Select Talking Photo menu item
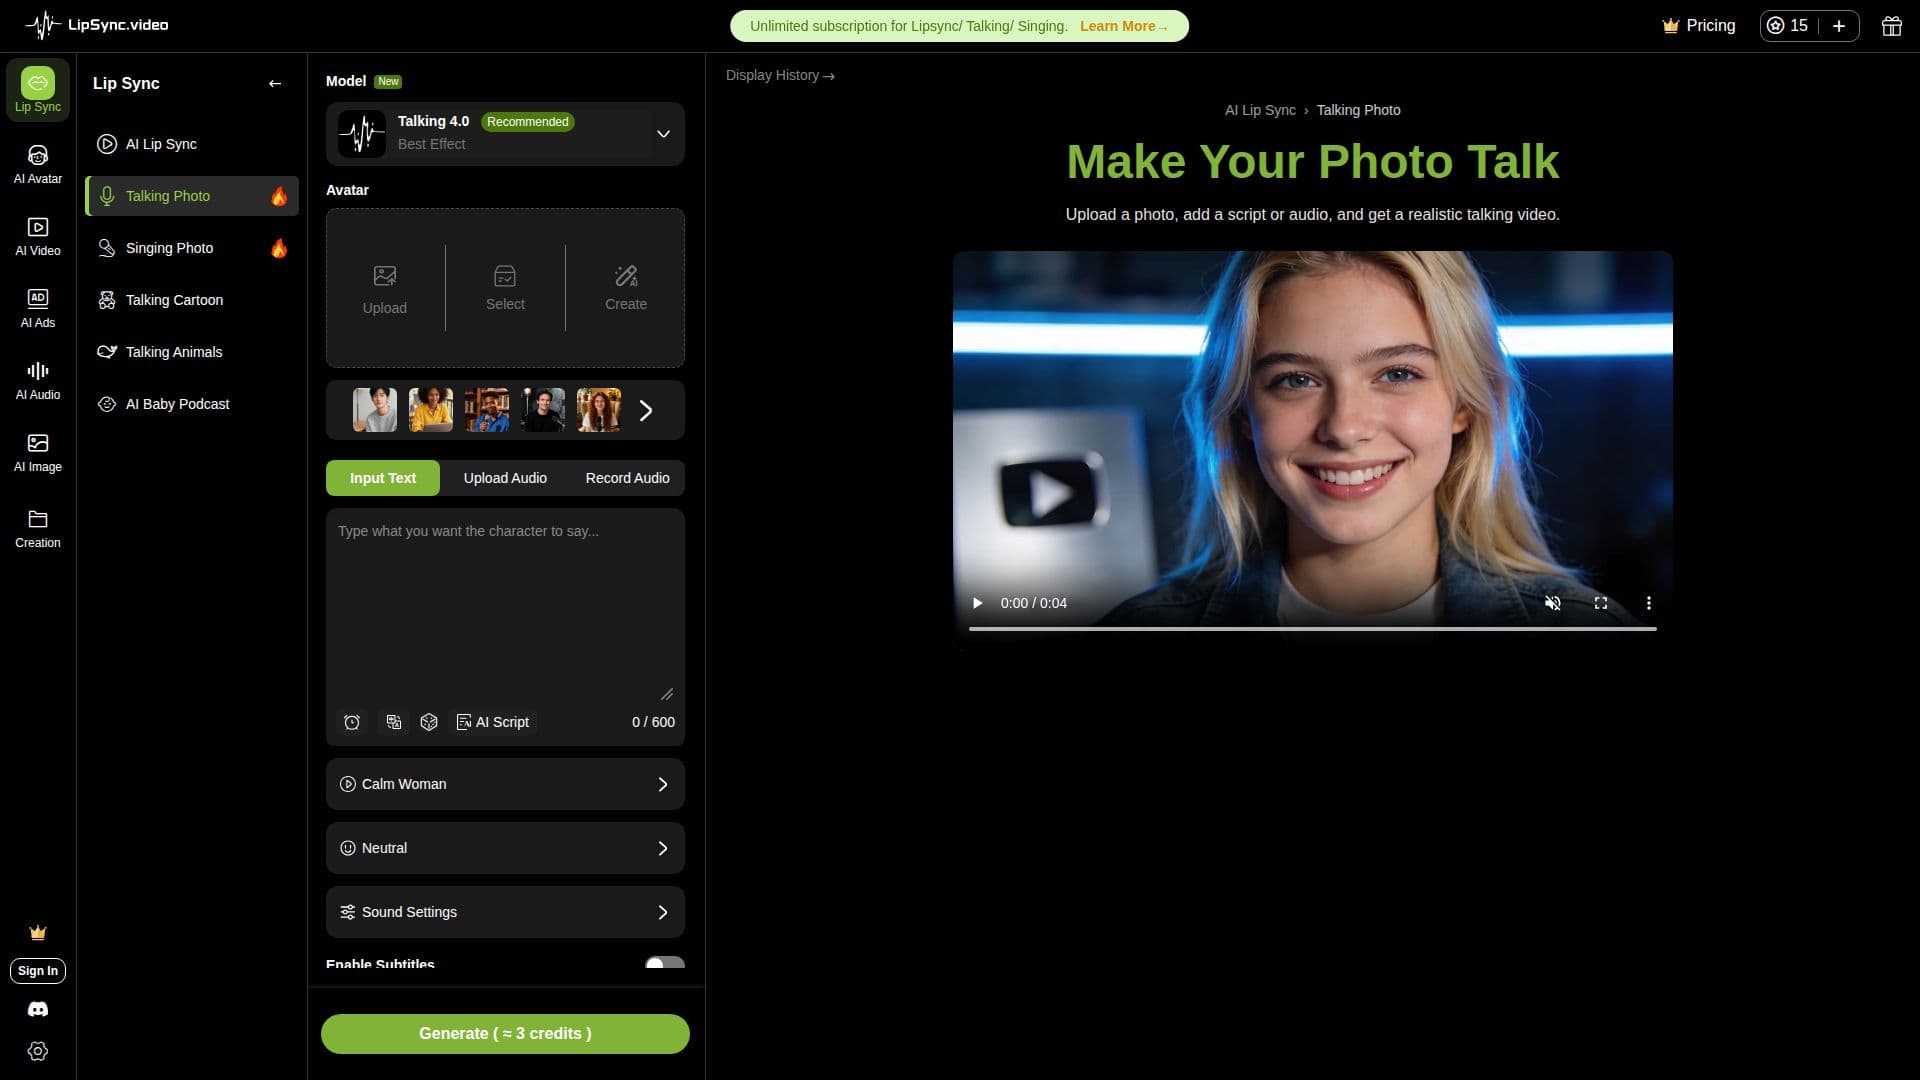 192,196
